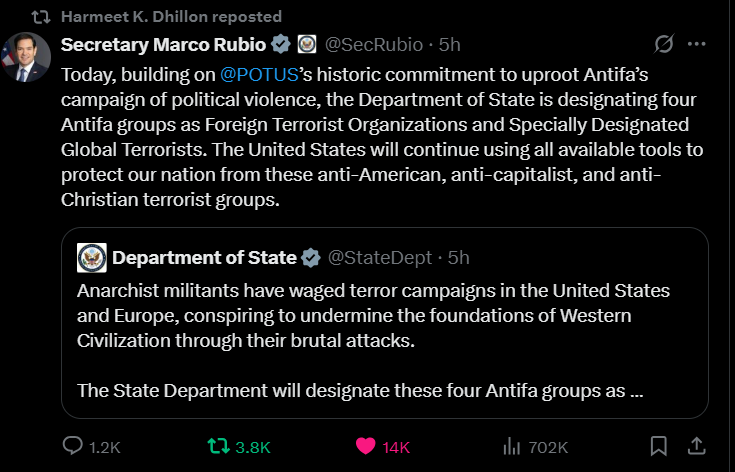Click the reply icon with 1.2K

click(74, 446)
